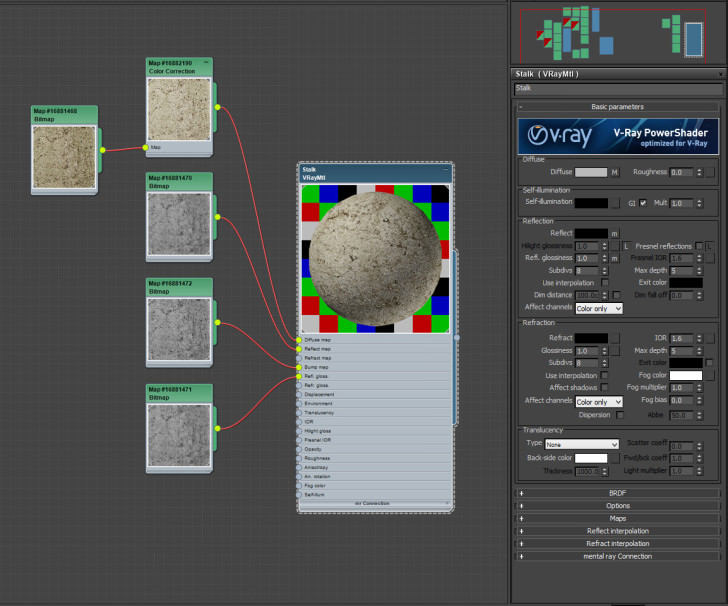Open the Back-side color swatch
Viewport: 728px width, 606px height.
591,458
